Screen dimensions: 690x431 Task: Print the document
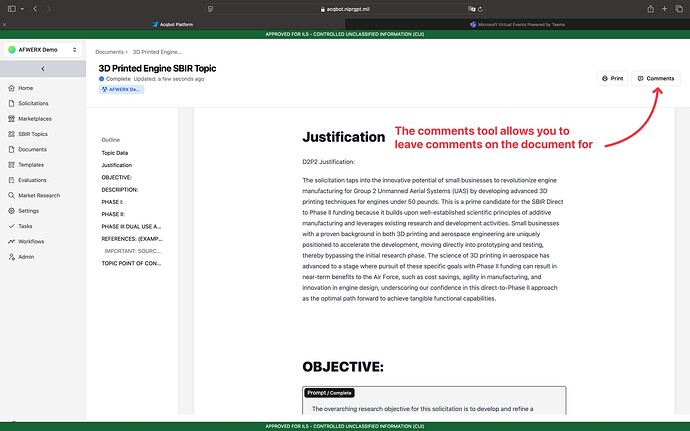[612, 78]
